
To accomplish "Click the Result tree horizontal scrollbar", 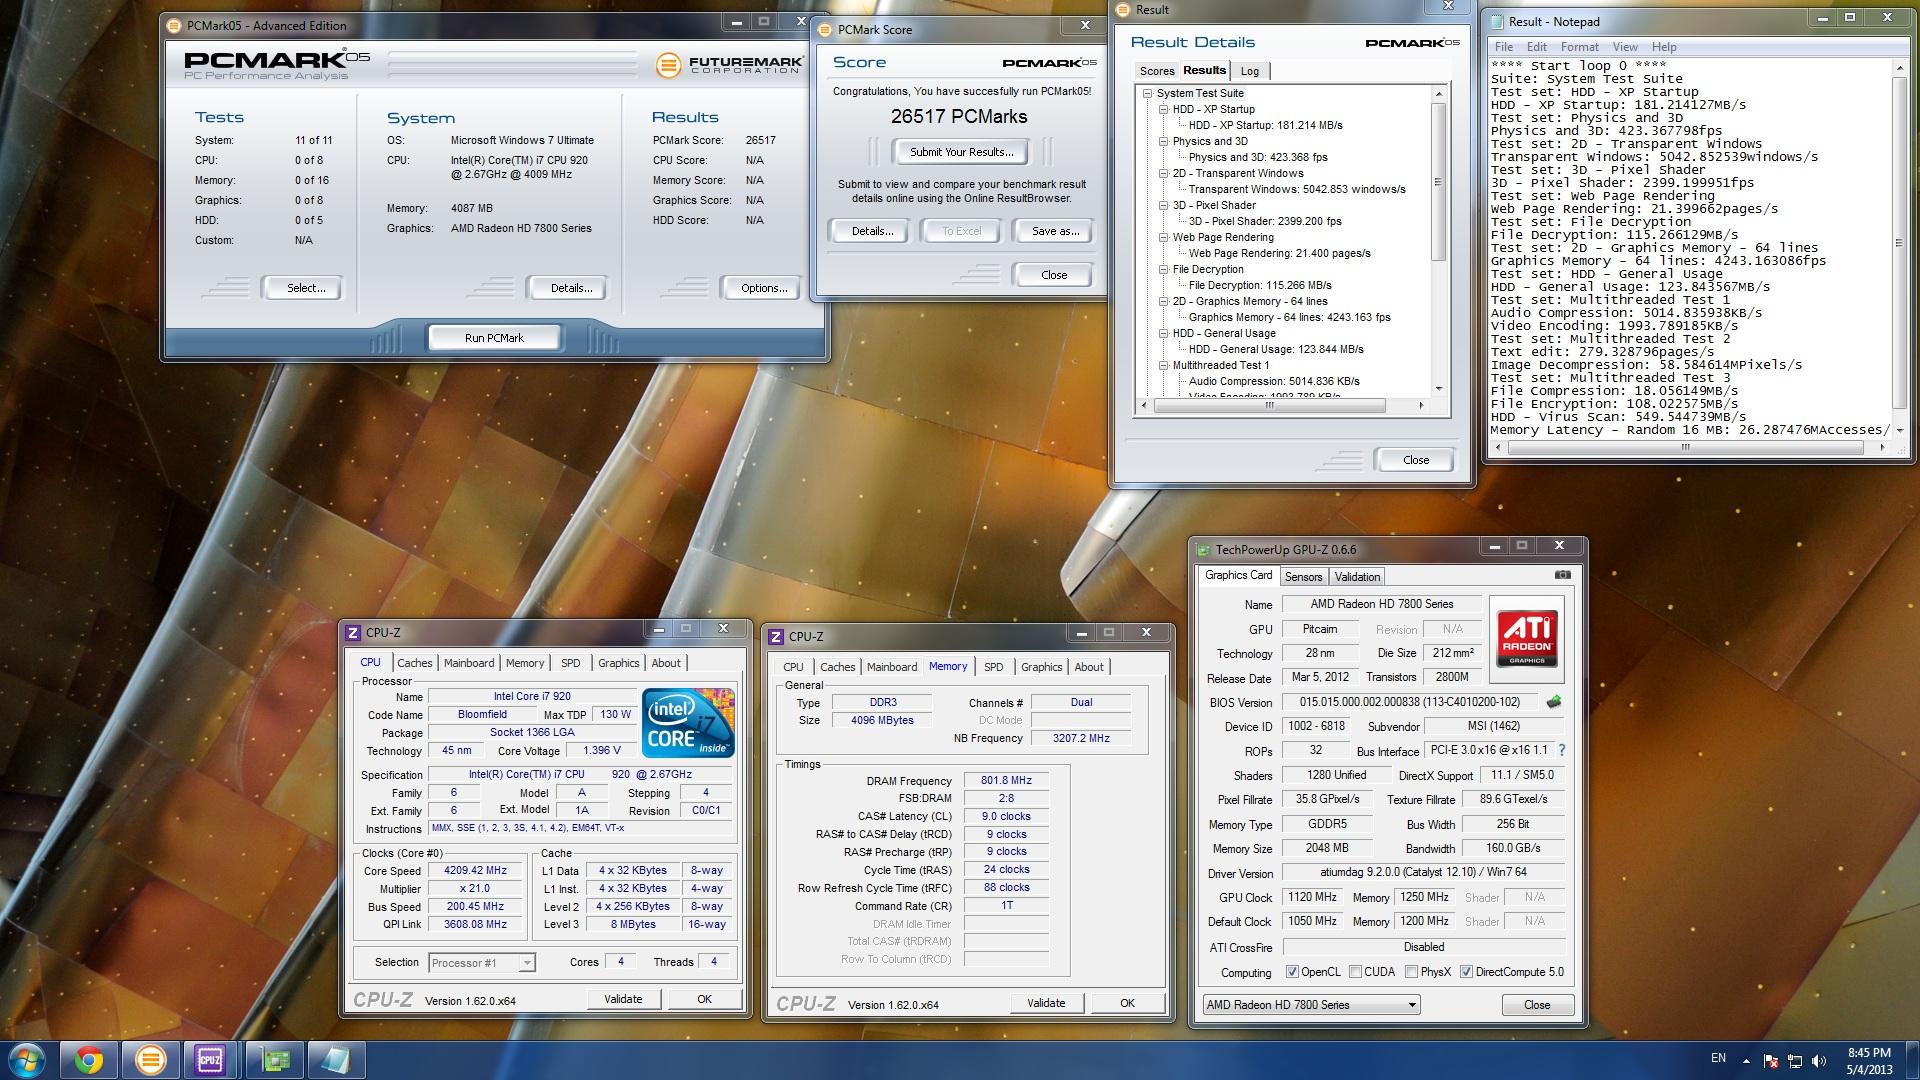I will point(1285,405).
